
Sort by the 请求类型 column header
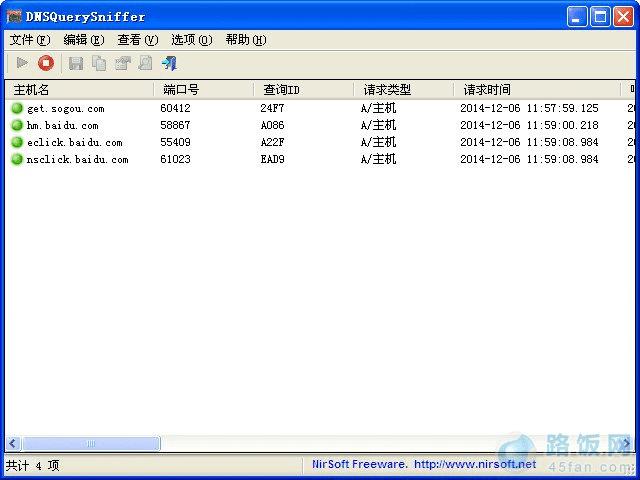[x=404, y=89]
